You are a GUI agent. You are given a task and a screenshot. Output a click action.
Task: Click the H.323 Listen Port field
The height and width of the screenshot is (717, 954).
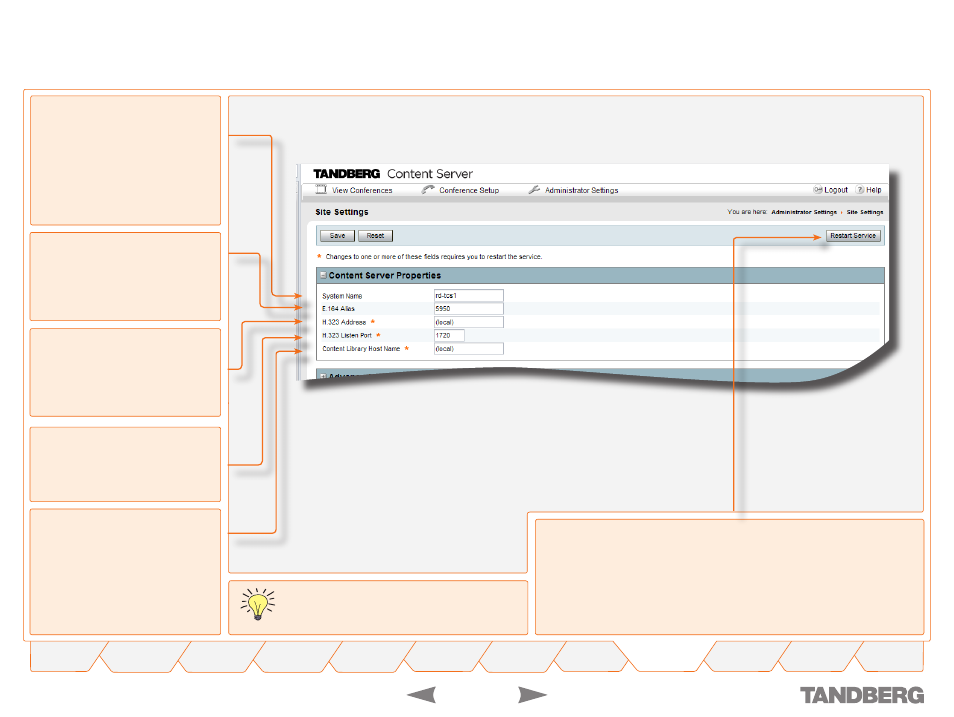click(449, 335)
